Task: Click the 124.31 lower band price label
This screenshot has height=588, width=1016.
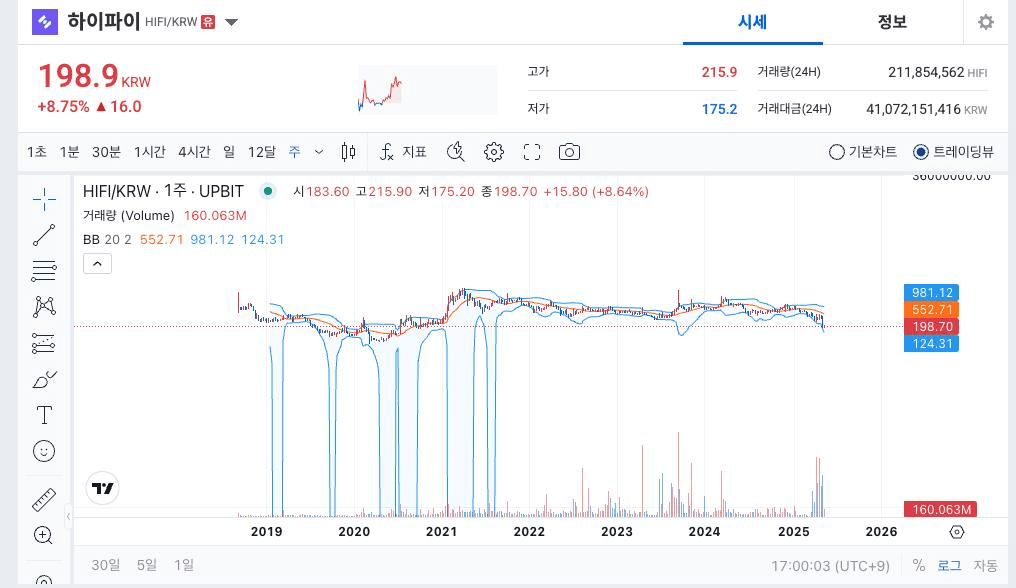Action: pos(931,344)
